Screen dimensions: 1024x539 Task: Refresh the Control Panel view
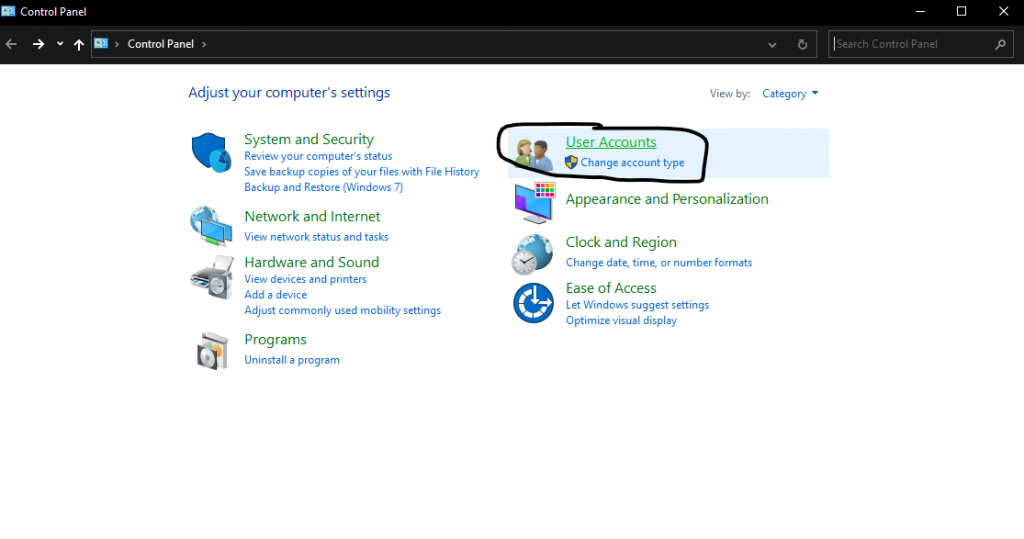pos(803,44)
